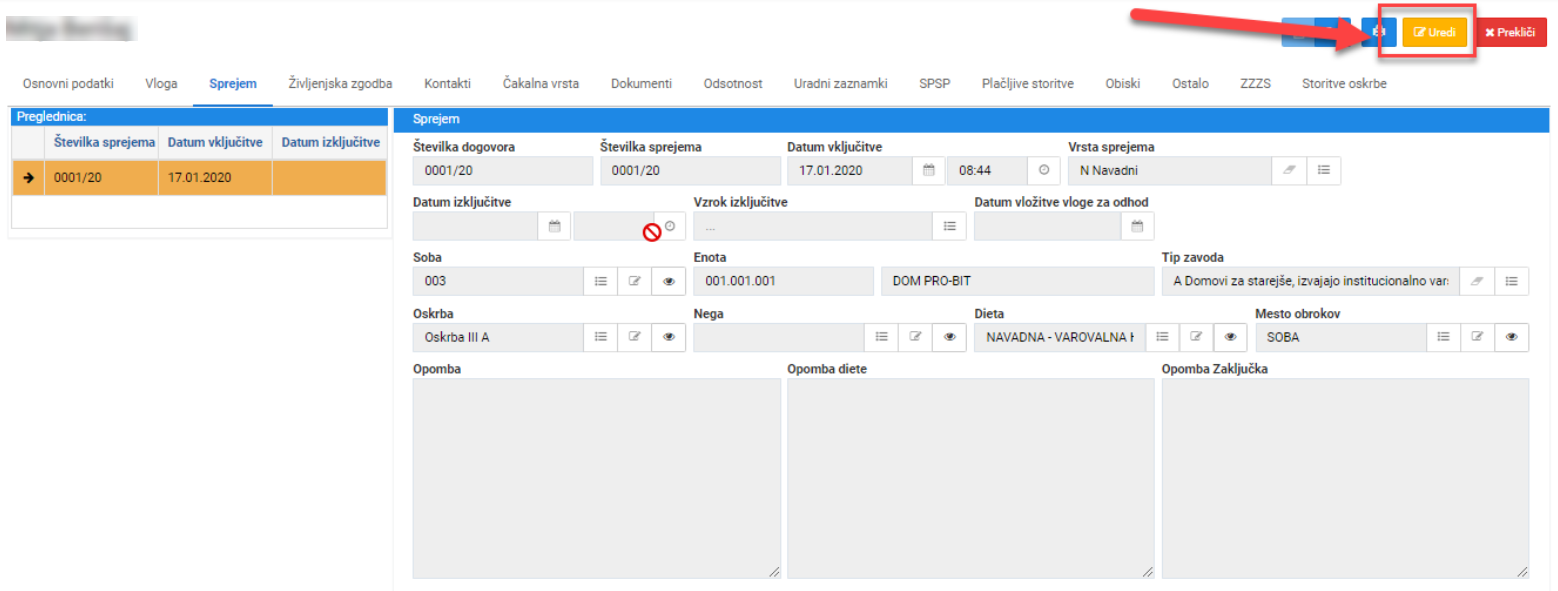1558x591 pixels.
Task: Click the edit icon next to Soba
Action: (634, 281)
